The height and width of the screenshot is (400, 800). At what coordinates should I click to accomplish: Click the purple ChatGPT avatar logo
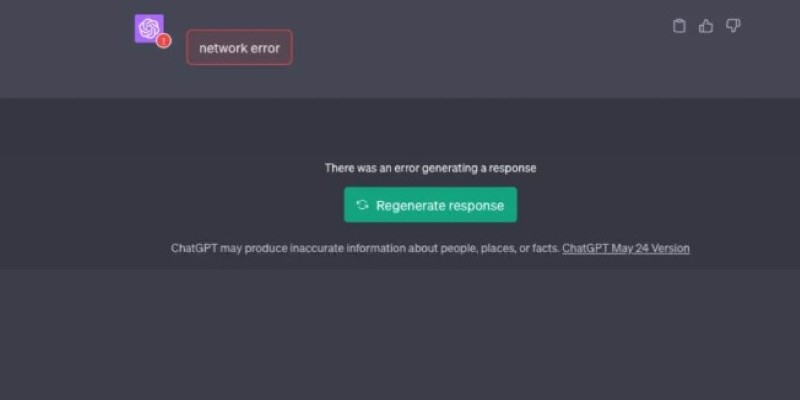[149, 29]
